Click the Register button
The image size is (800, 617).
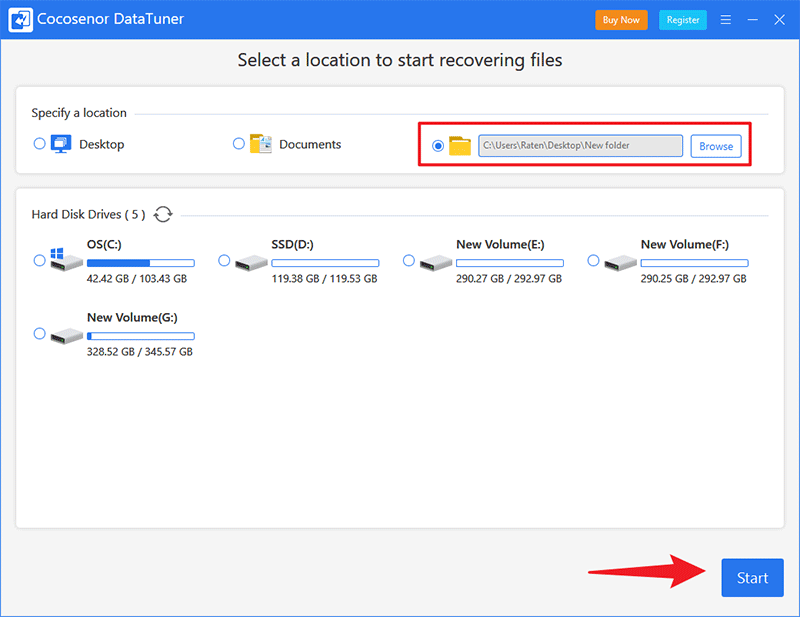coord(683,20)
